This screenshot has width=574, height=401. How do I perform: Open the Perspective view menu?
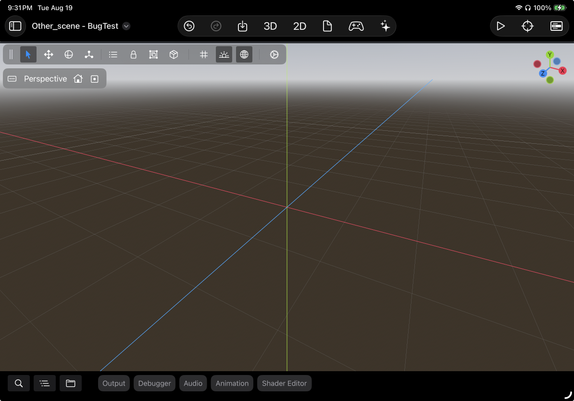click(45, 79)
